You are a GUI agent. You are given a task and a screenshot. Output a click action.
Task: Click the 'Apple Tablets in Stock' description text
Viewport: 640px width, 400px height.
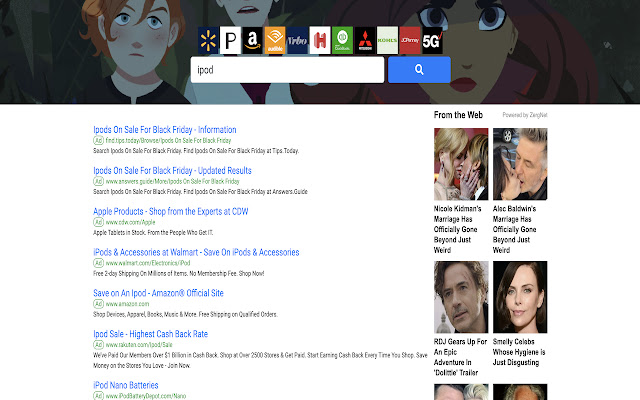[153, 233]
